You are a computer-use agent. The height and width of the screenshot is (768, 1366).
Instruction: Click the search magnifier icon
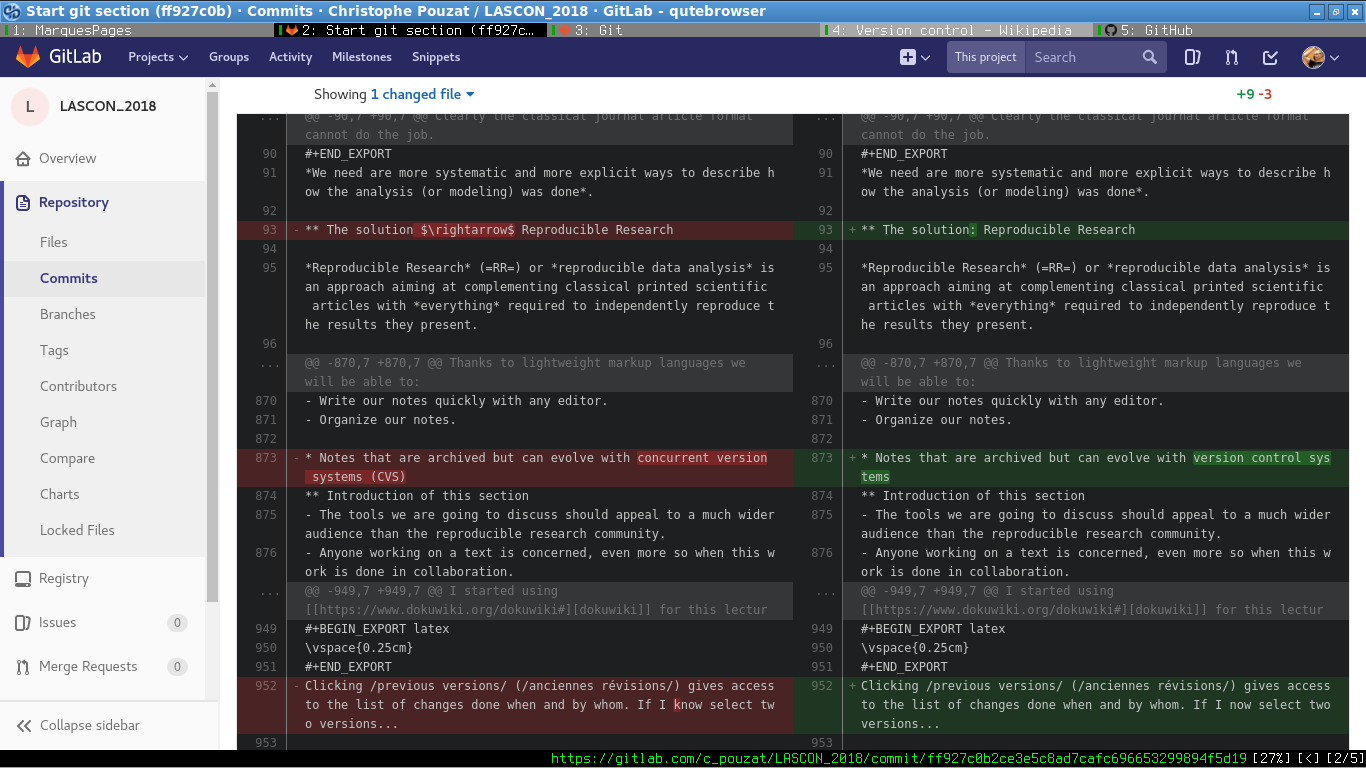(1150, 57)
